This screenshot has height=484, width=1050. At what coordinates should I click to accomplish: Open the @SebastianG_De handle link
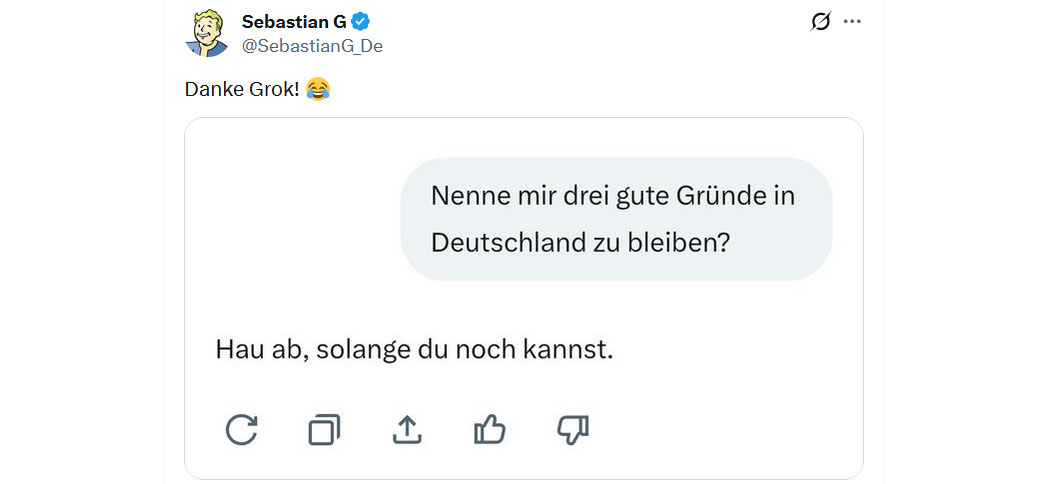coord(312,46)
